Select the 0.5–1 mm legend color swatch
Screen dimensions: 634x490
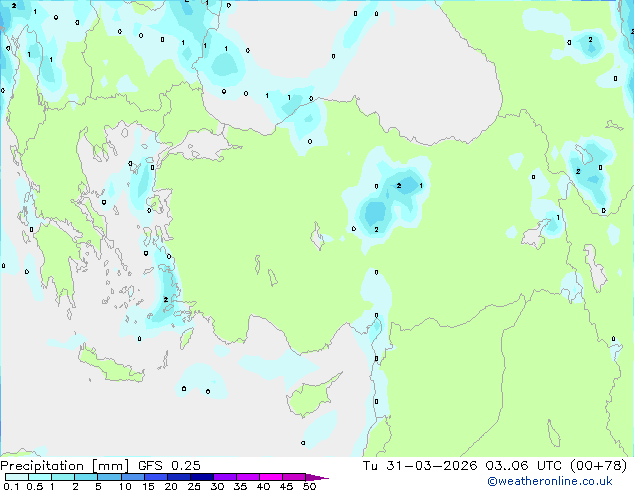[x=40, y=477]
